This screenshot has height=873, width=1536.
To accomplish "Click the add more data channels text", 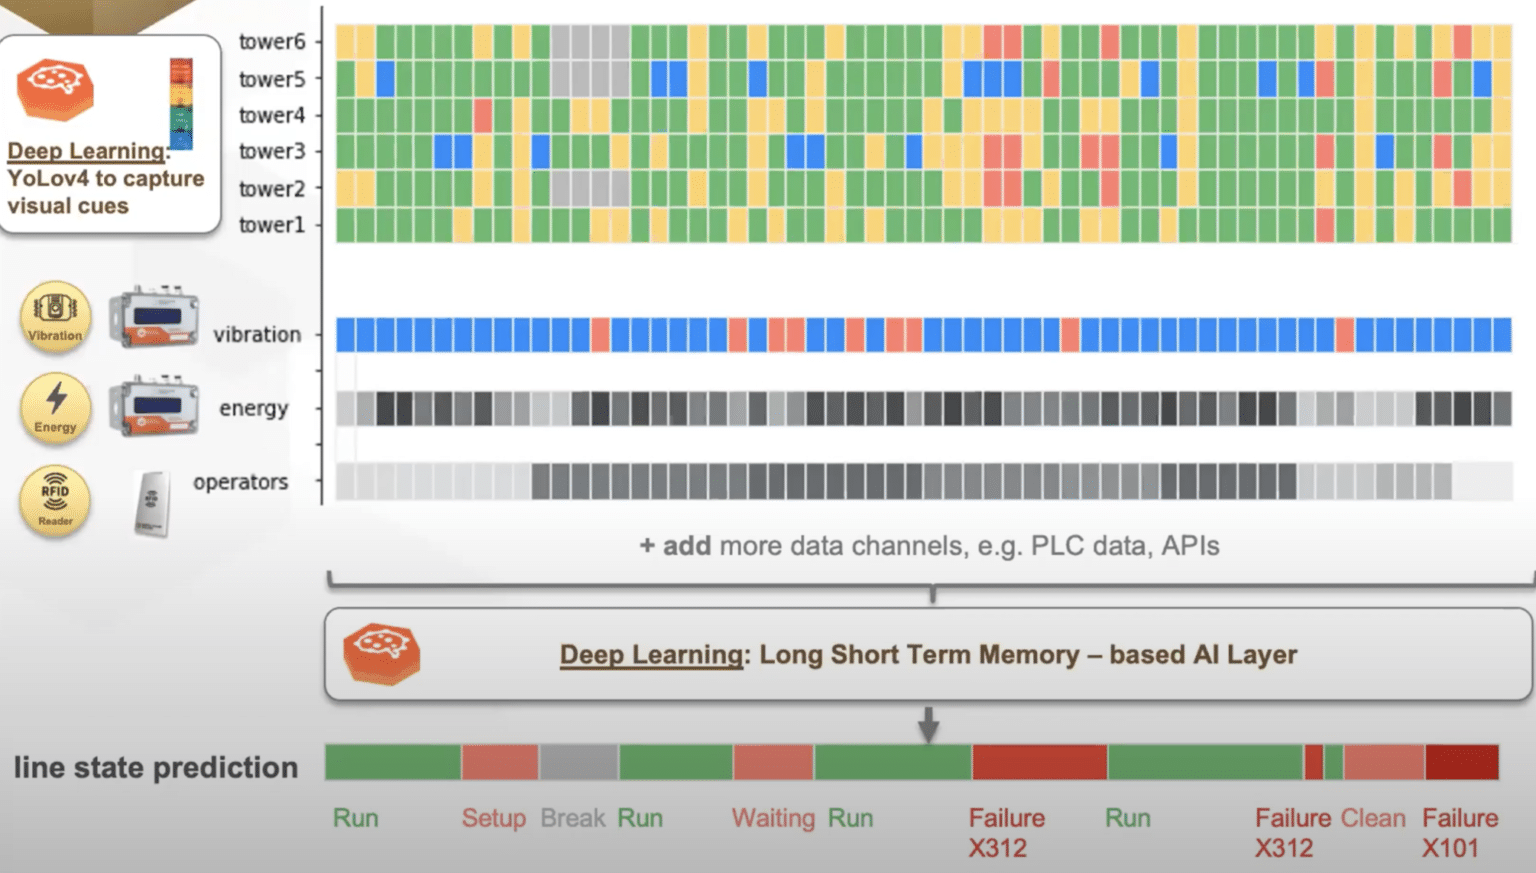I will [929, 546].
